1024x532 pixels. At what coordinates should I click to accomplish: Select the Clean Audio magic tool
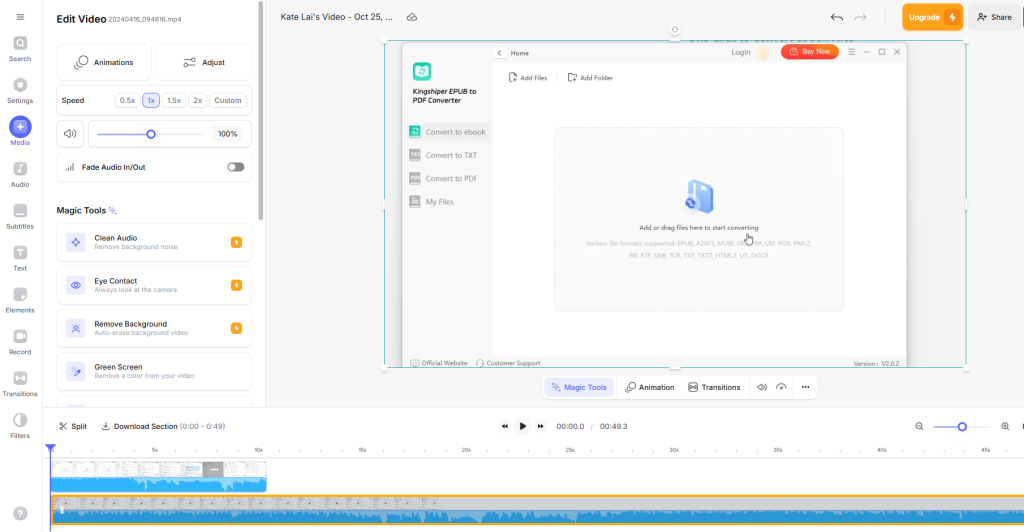pos(154,242)
